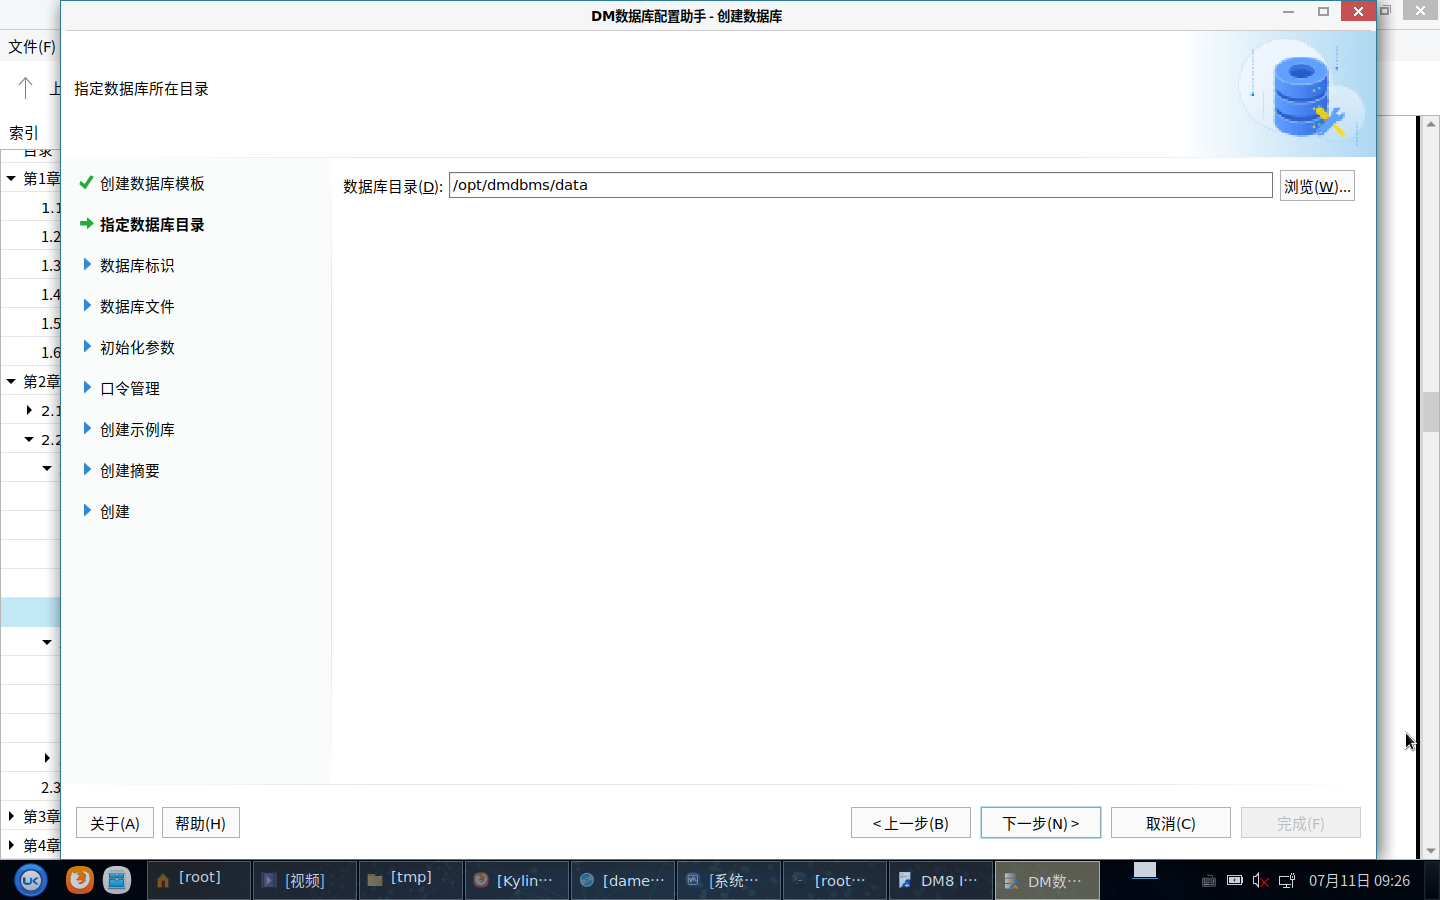The image size is (1440, 900).
Task: Click the keyboard tray icon
Action: pyautogui.click(x=1208, y=881)
